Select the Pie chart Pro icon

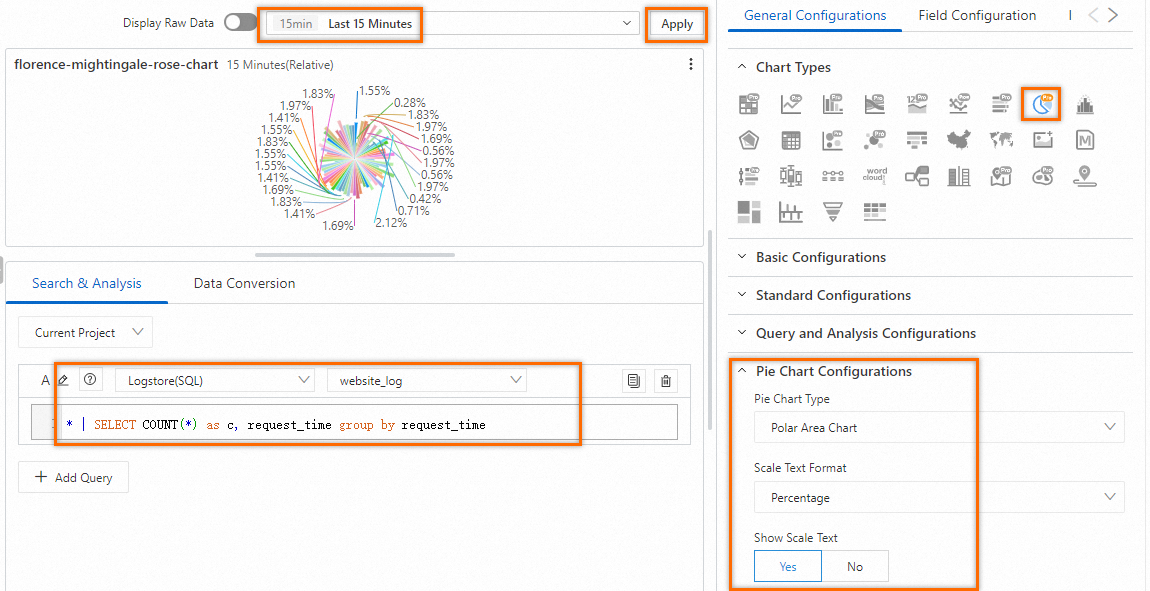(x=1042, y=105)
